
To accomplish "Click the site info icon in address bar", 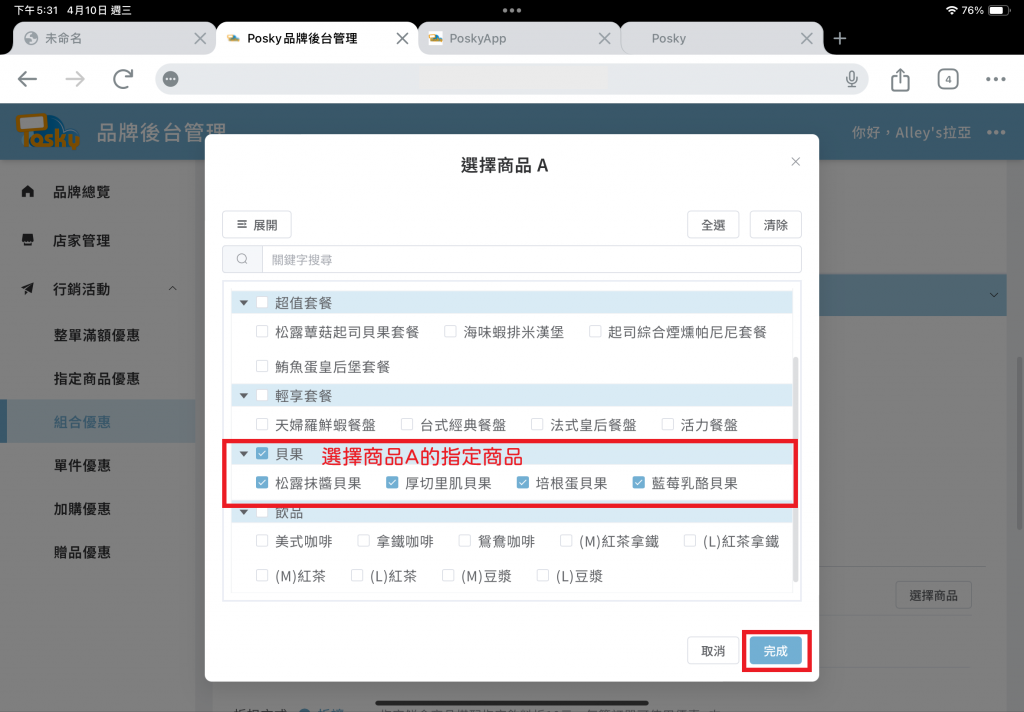I will click(x=170, y=79).
